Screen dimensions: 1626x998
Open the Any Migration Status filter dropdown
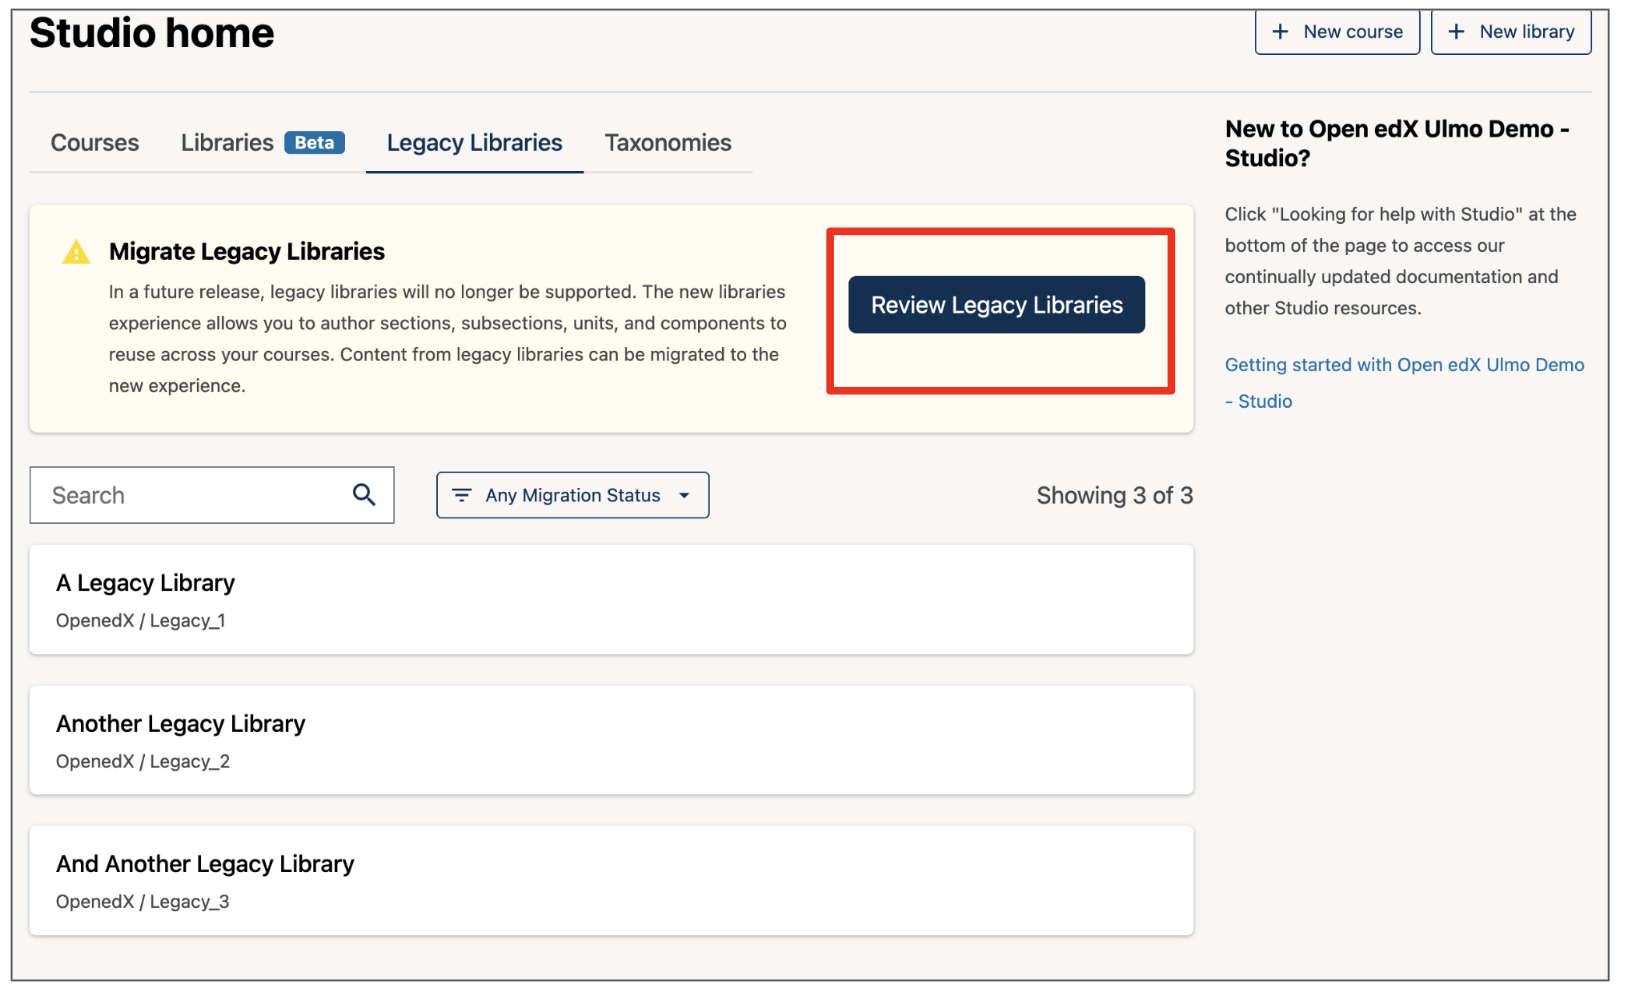[572, 494]
